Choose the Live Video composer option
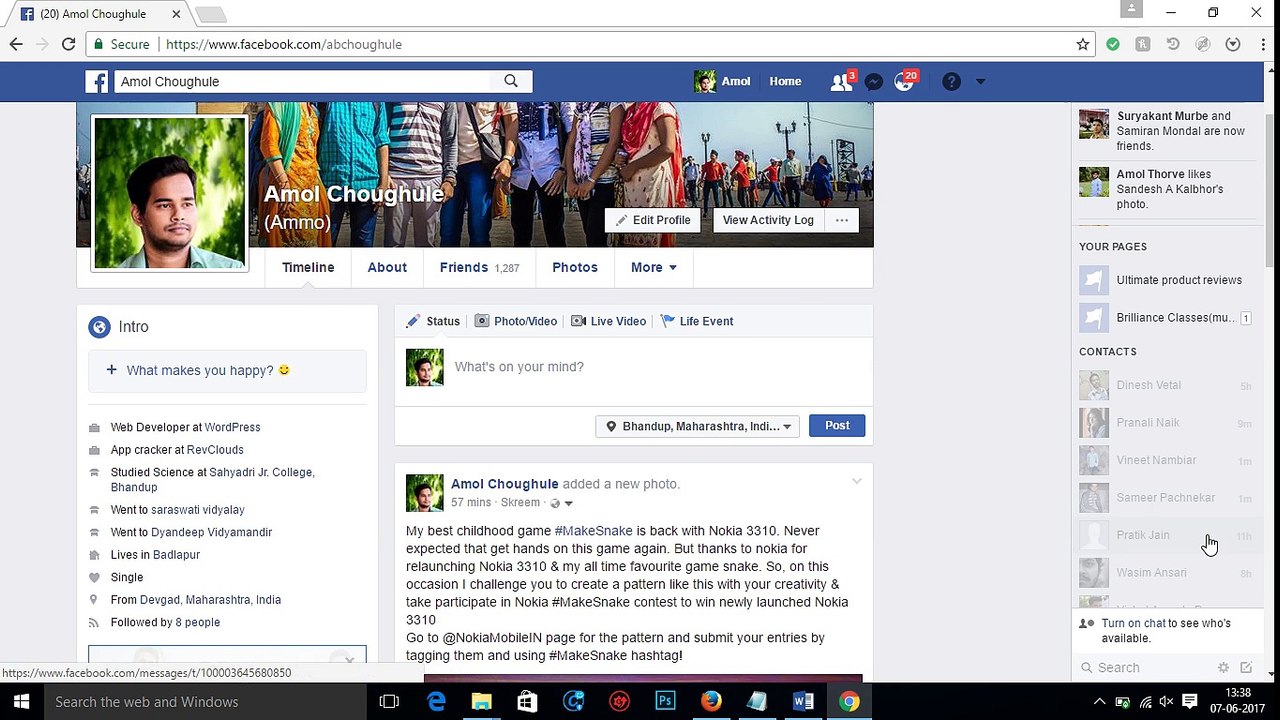The image size is (1280, 720). (x=609, y=321)
